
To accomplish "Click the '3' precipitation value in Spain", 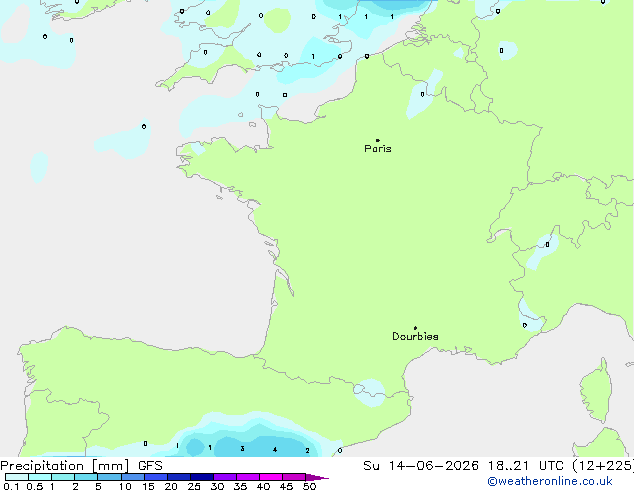I will click(x=242, y=448).
